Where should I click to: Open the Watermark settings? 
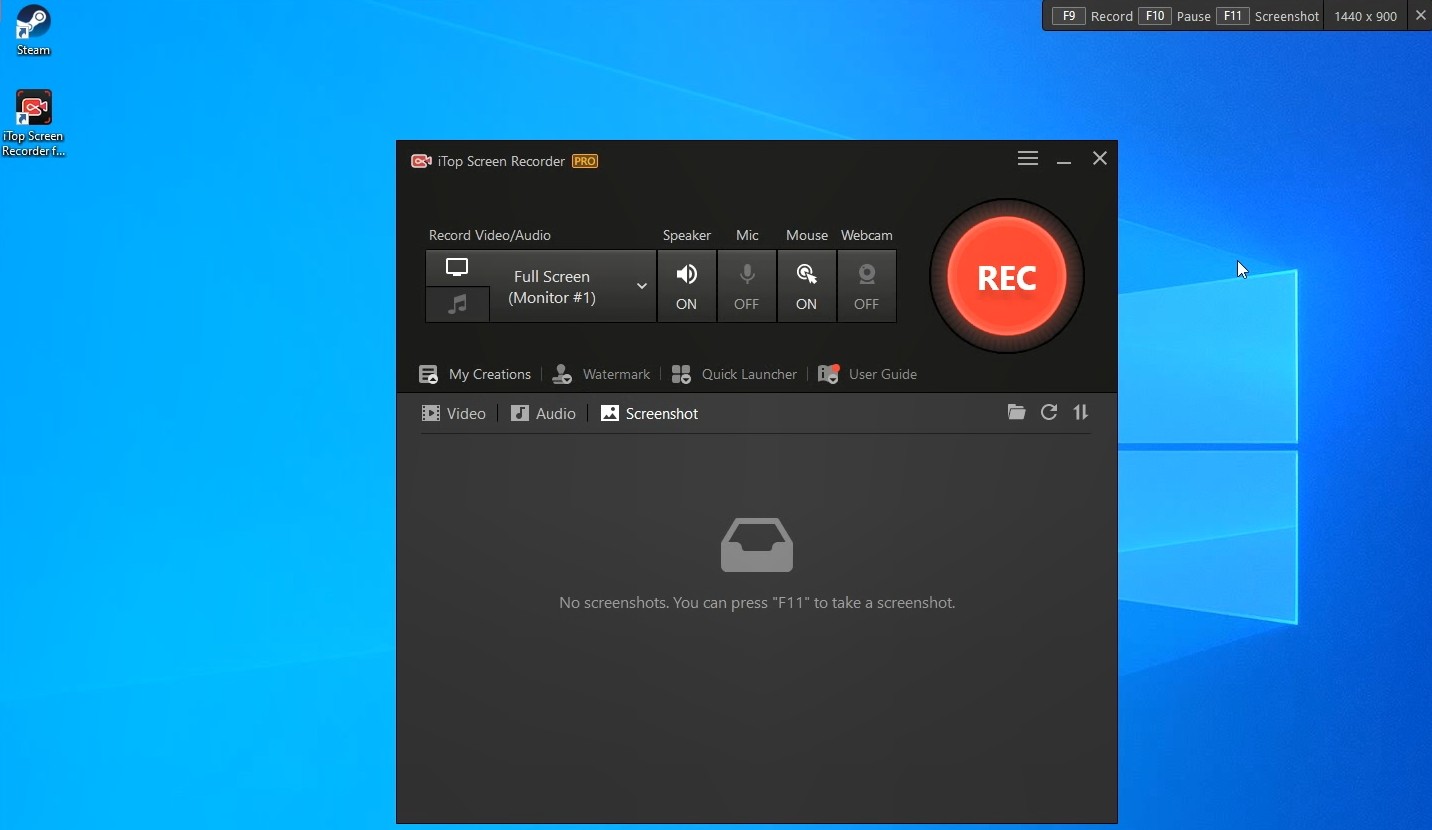602,374
